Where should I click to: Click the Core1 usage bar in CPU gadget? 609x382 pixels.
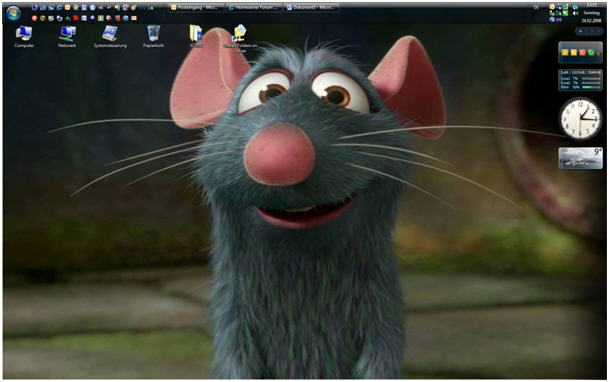(x=590, y=78)
